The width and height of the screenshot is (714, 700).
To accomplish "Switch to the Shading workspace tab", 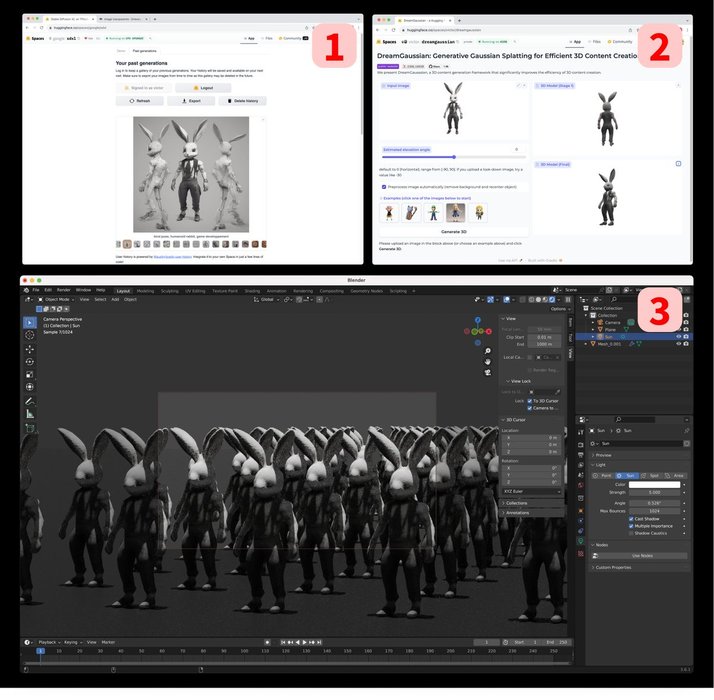I will (252, 291).
